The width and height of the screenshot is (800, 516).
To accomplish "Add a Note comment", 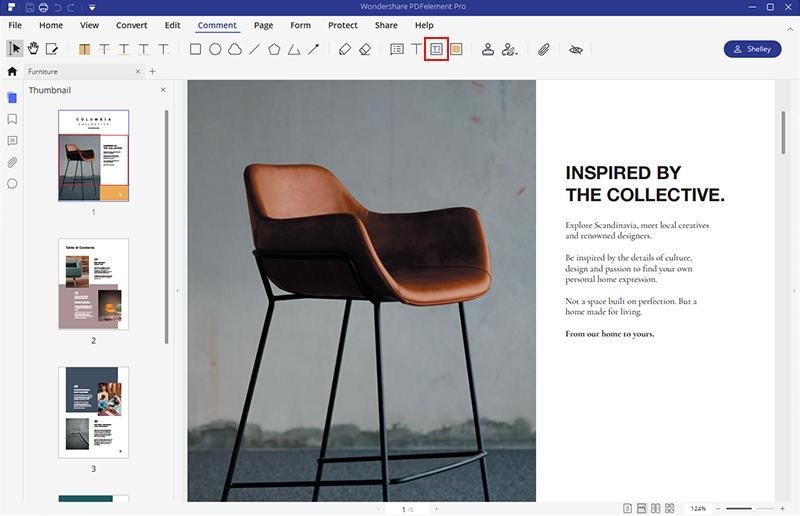I will 397,49.
